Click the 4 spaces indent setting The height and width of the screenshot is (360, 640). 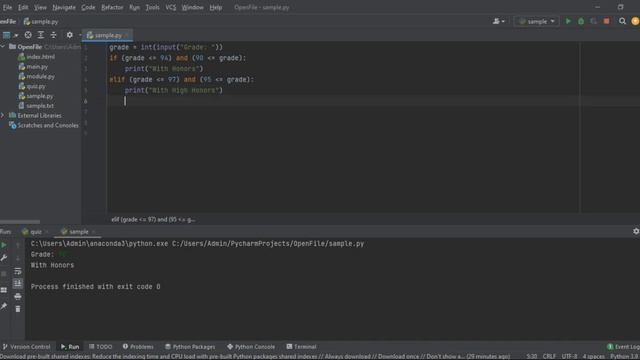click(x=593, y=356)
